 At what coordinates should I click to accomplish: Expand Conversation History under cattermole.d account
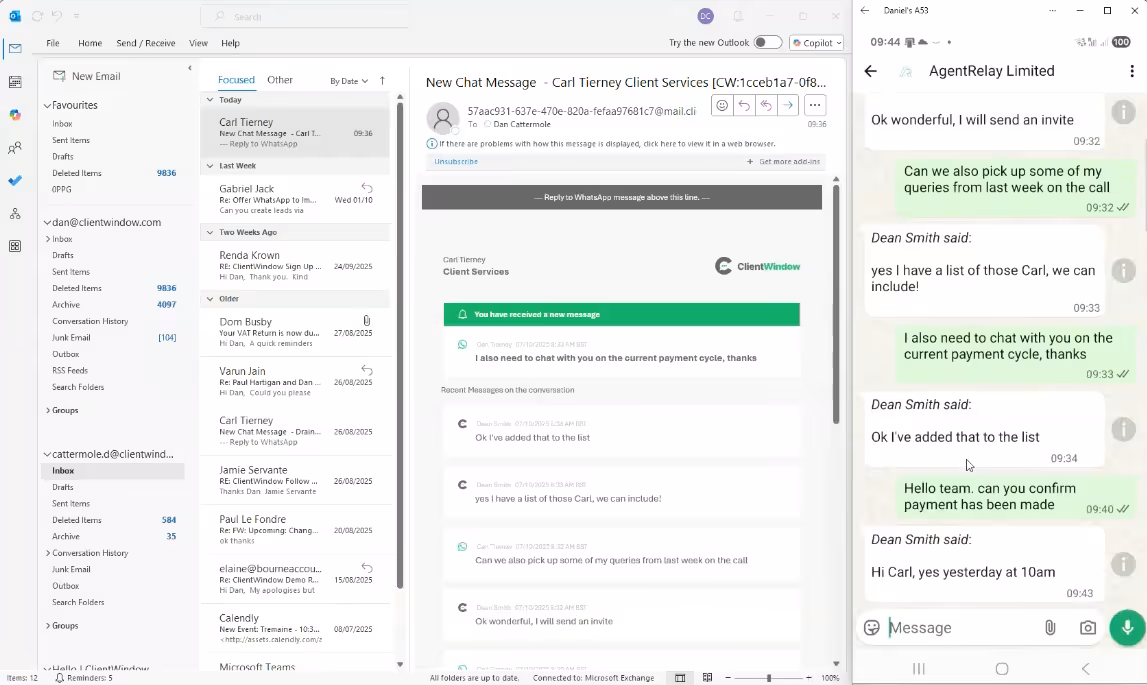tap(48, 553)
